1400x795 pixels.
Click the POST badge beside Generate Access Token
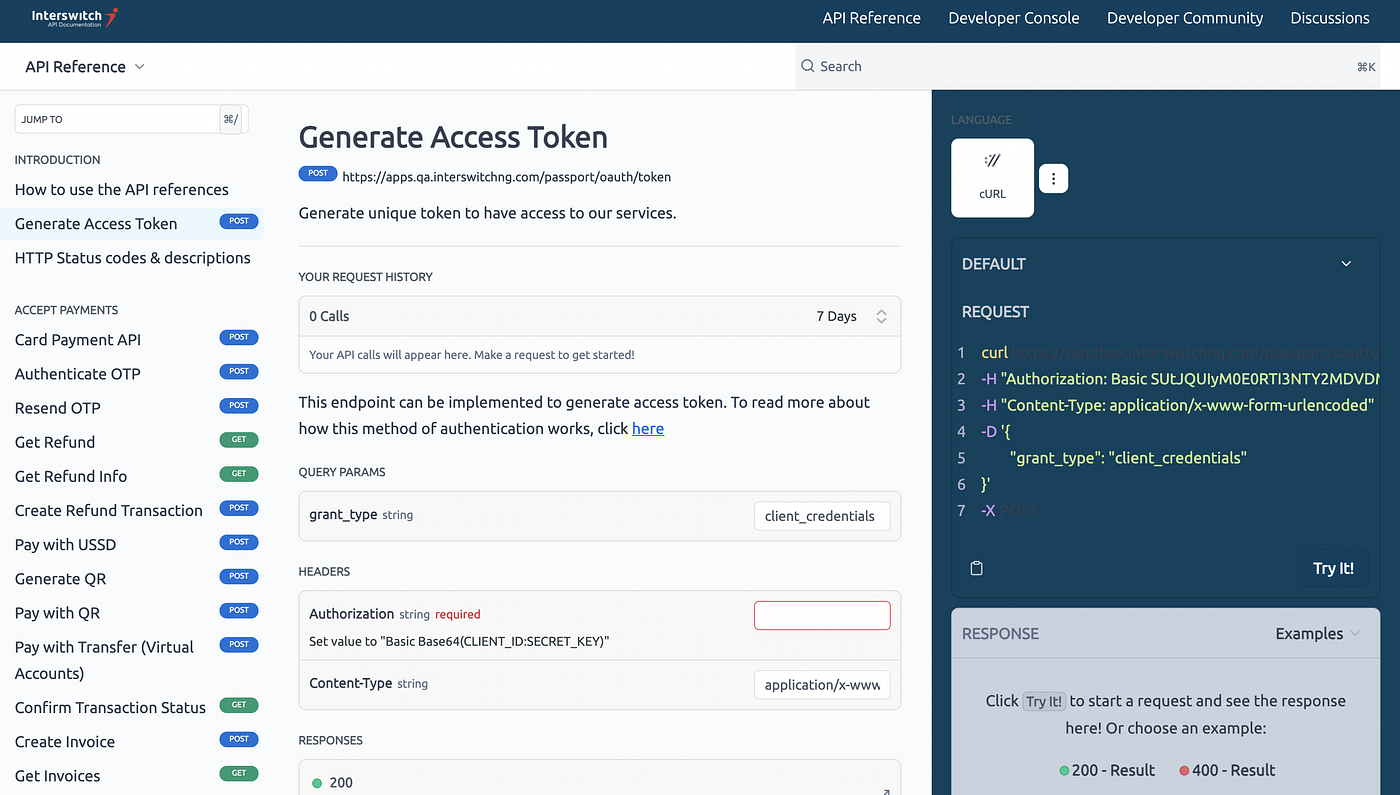tap(239, 221)
